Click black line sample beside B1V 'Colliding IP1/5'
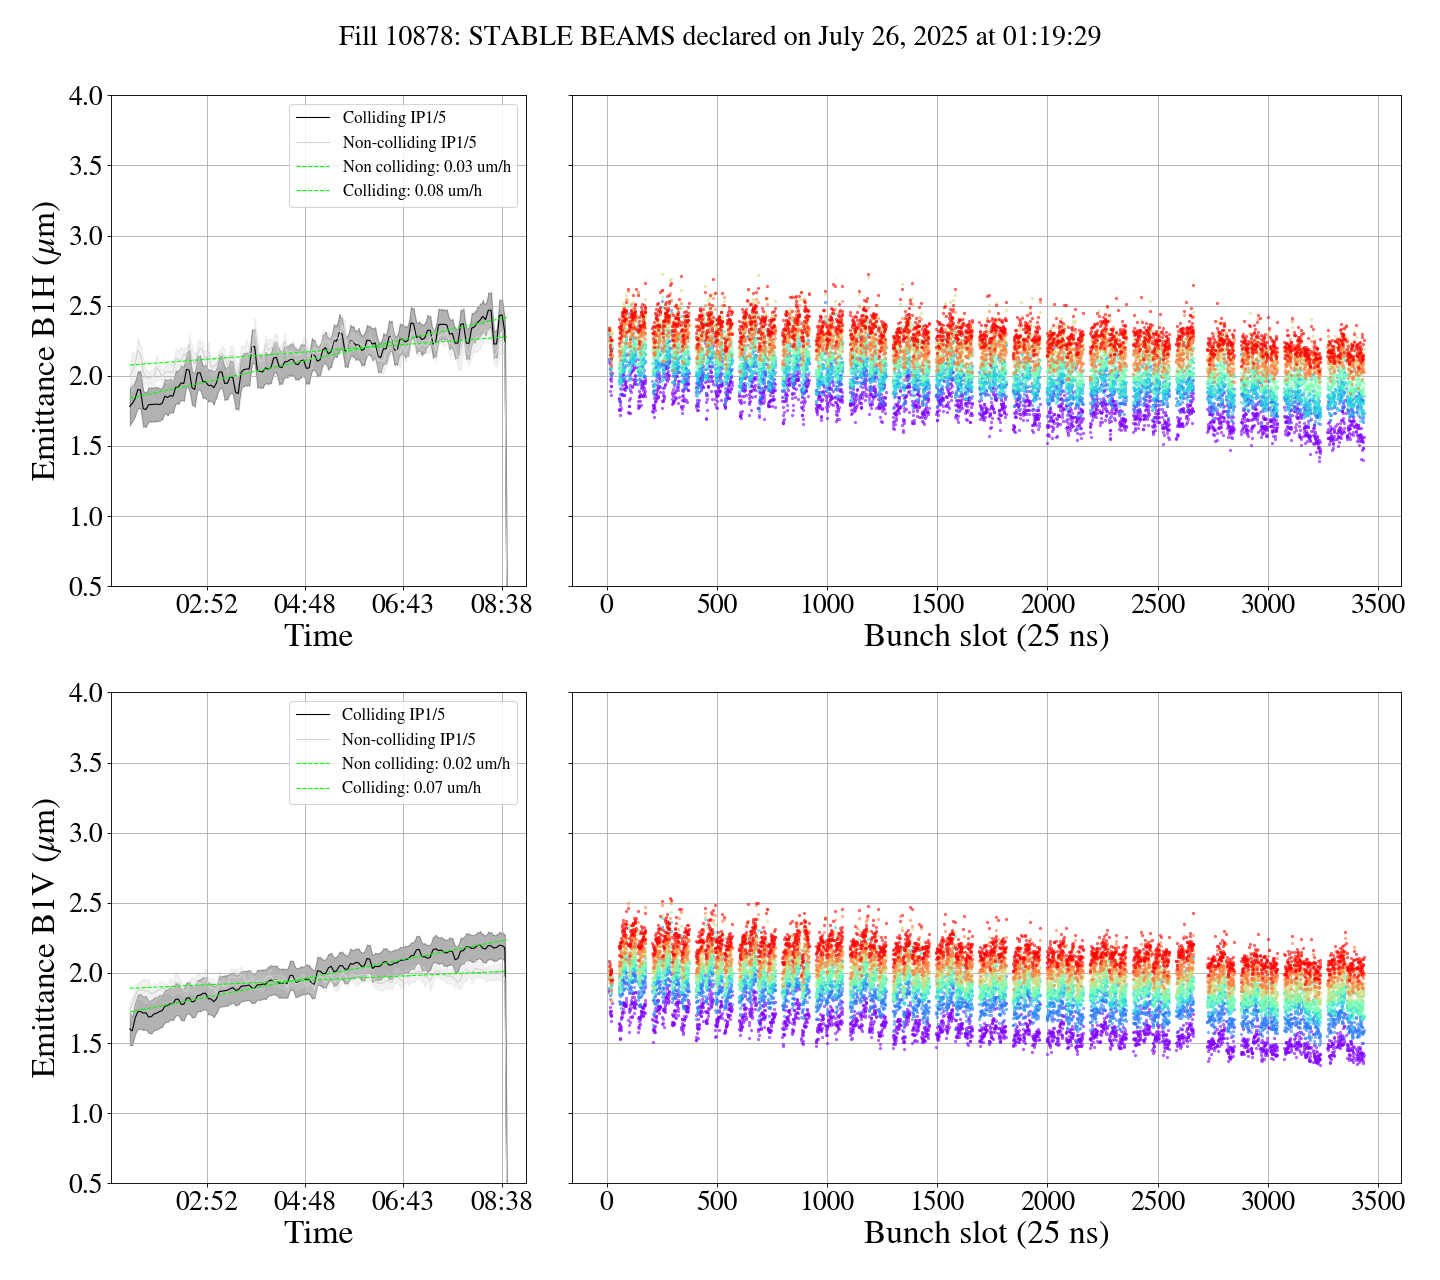Image resolution: width=1440 pixels, height=1280 pixels. tap(312, 715)
